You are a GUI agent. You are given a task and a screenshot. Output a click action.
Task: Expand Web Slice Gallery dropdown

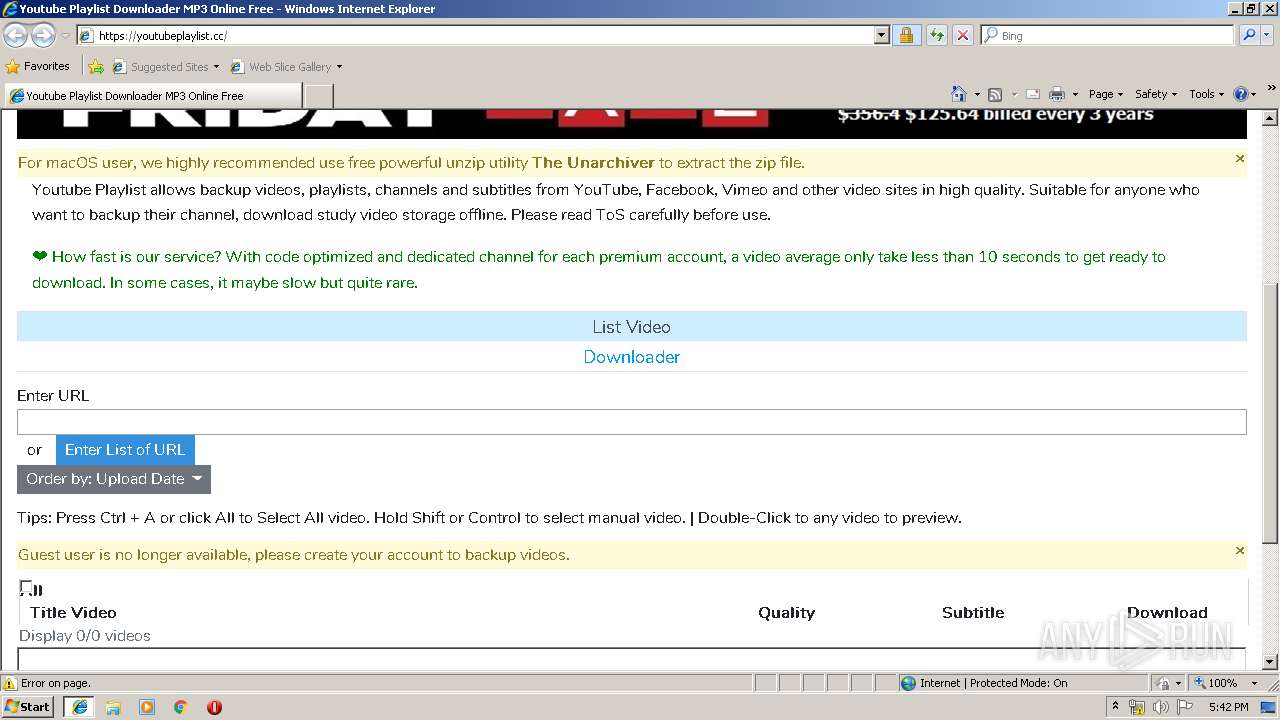pyautogui.click(x=339, y=67)
